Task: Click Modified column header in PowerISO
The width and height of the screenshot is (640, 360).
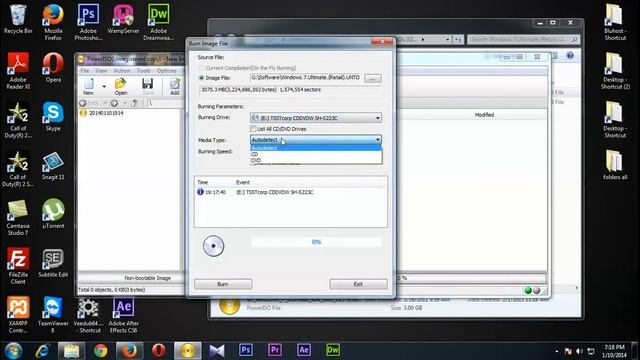Action: click(x=484, y=115)
